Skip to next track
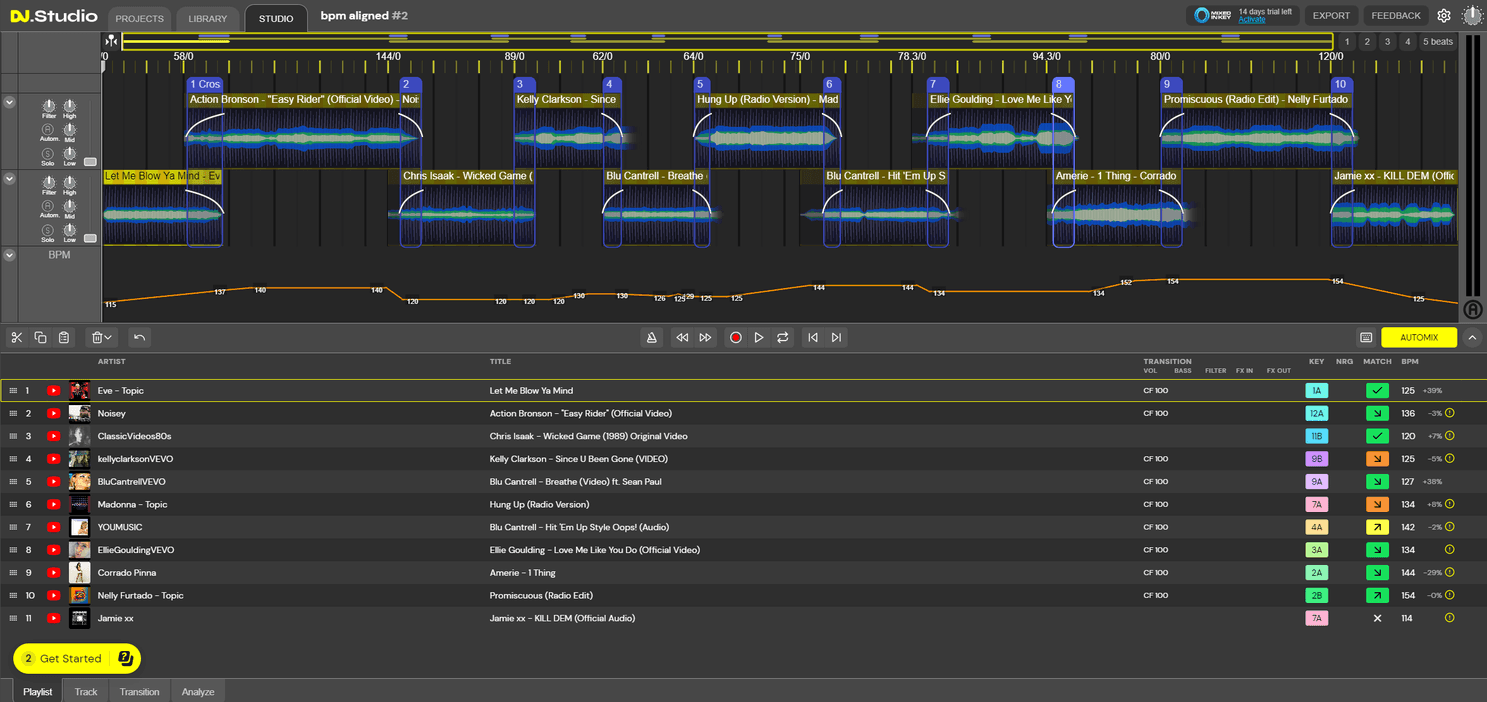The width and height of the screenshot is (1487, 702). [837, 338]
